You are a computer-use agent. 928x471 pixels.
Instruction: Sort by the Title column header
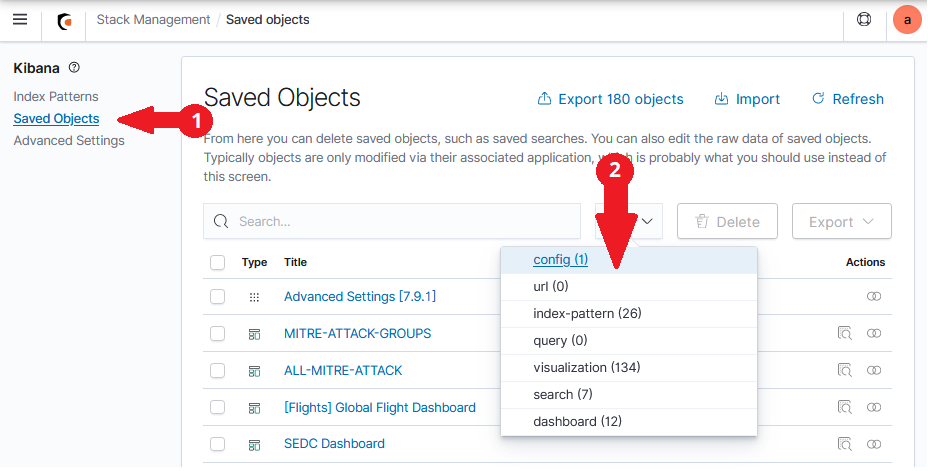(x=295, y=262)
